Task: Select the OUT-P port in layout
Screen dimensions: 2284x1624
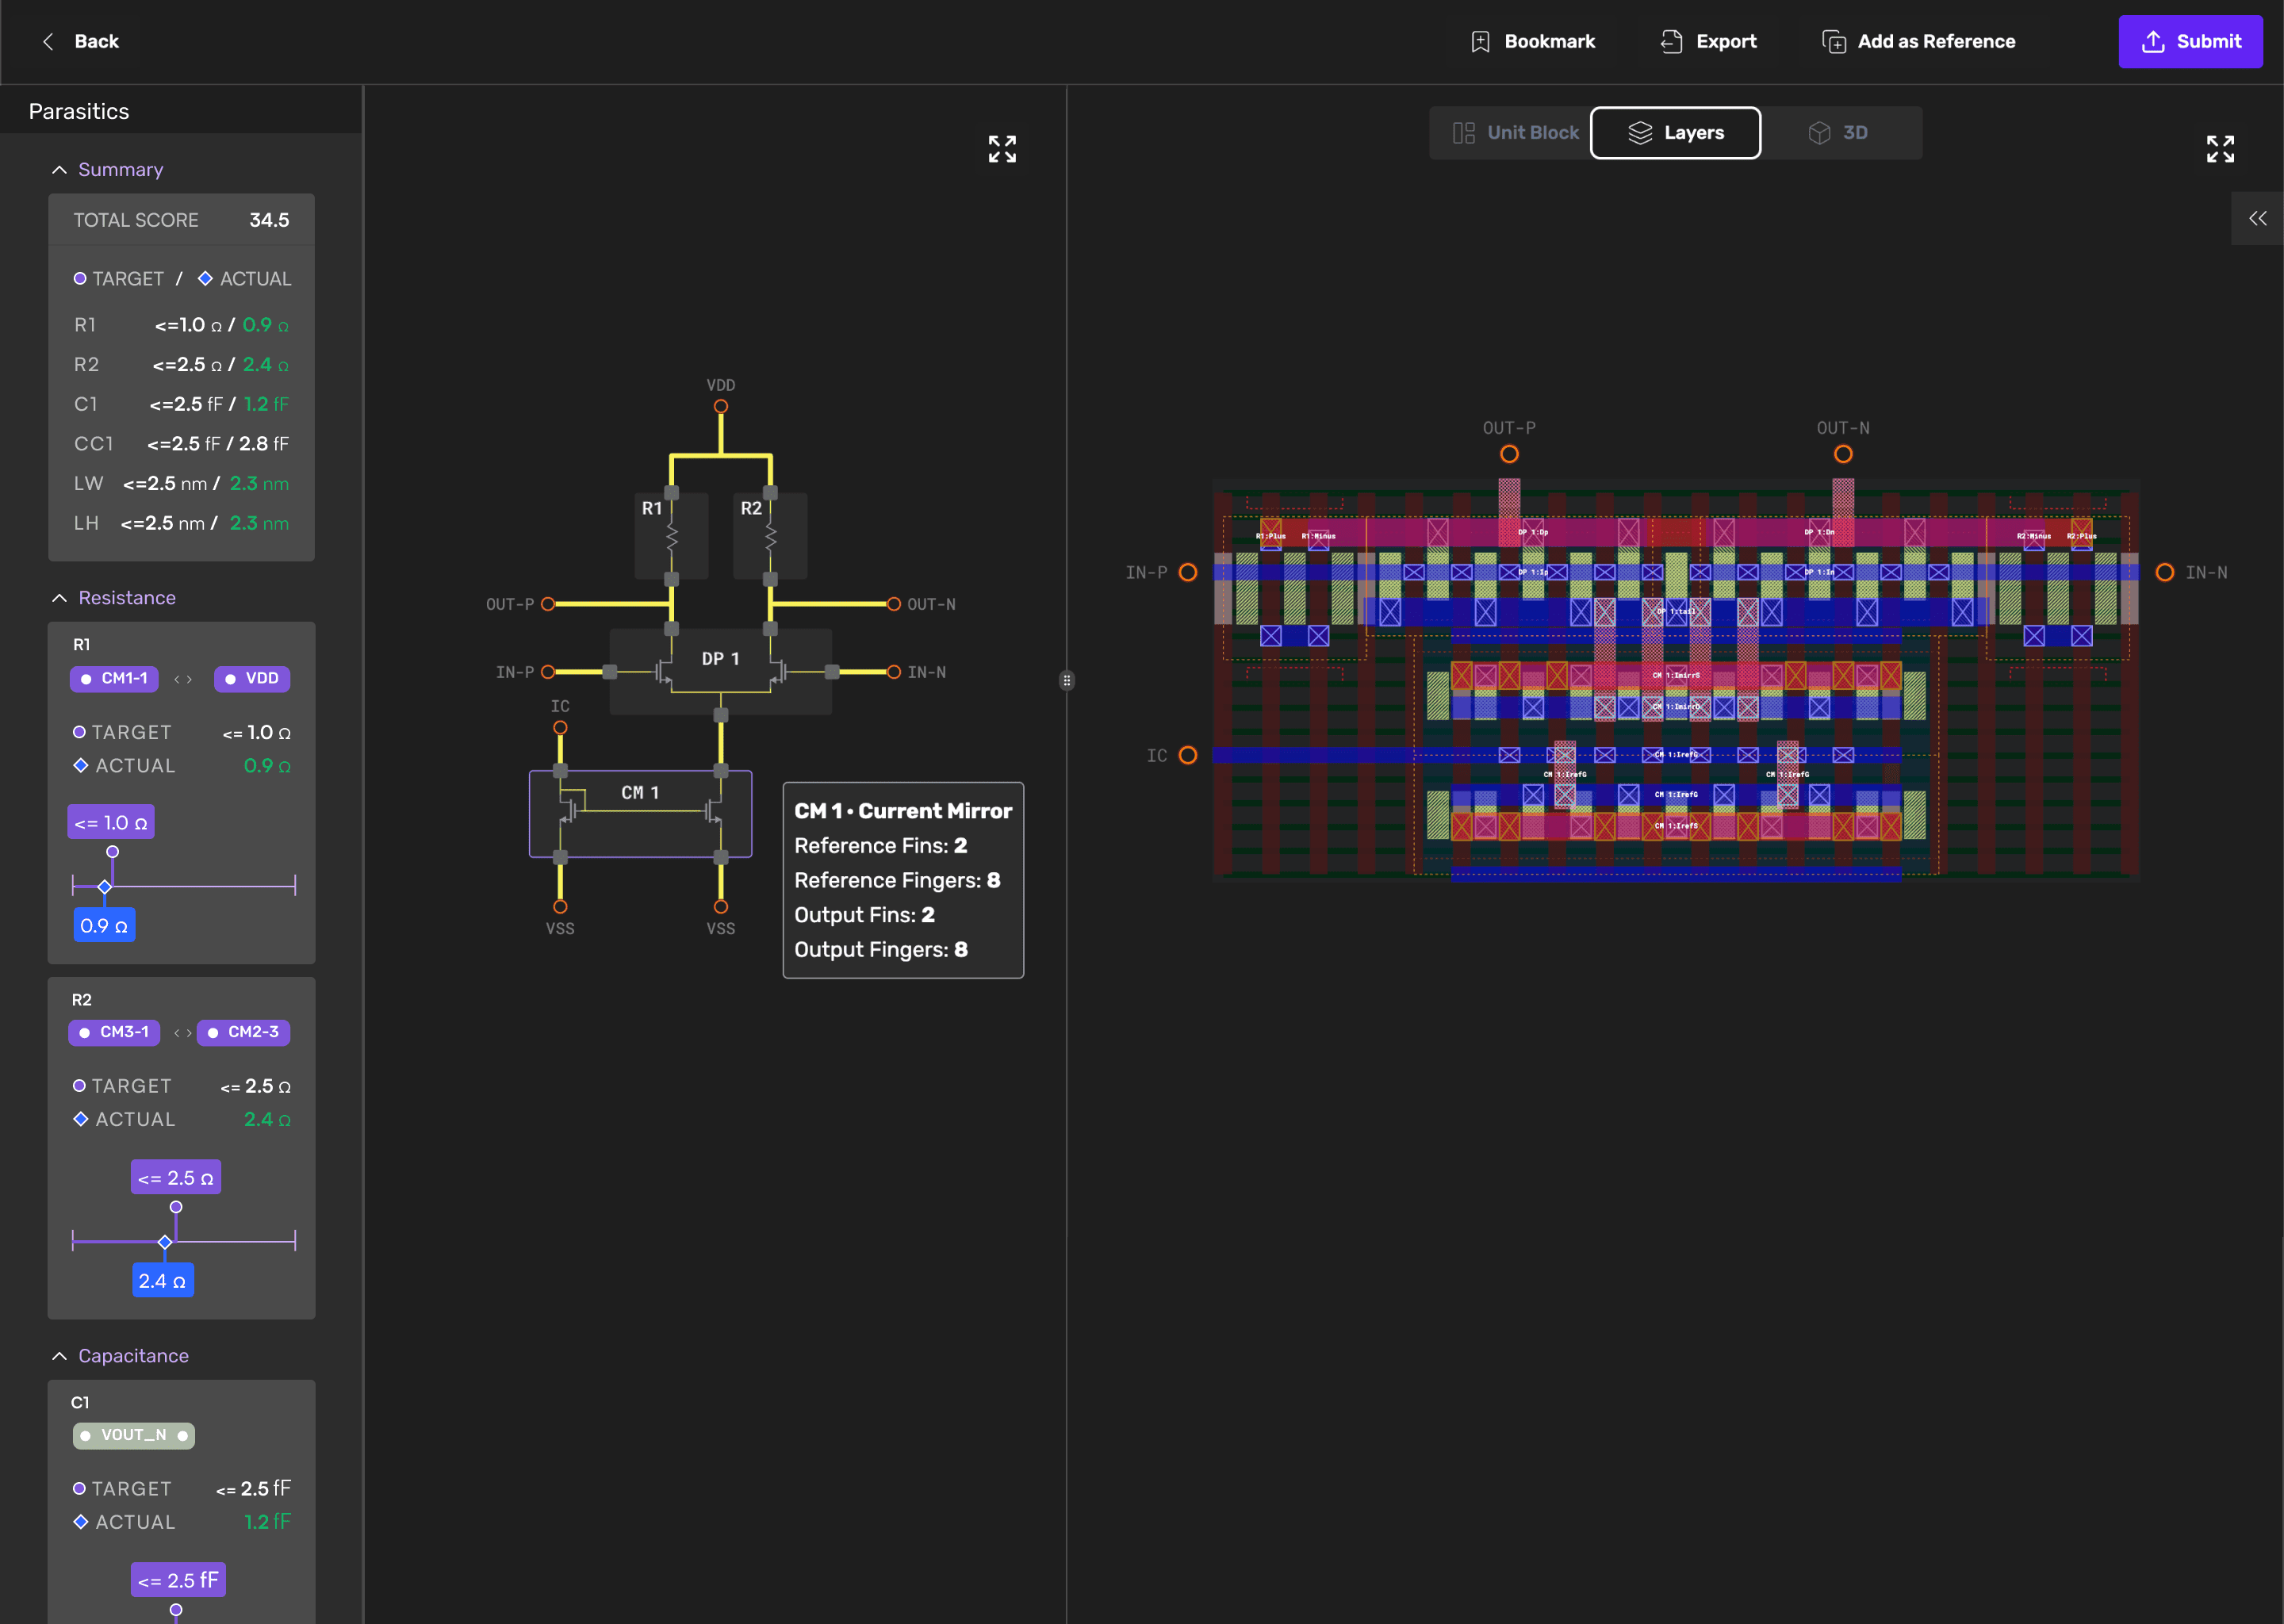Action: [x=1509, y=454]
